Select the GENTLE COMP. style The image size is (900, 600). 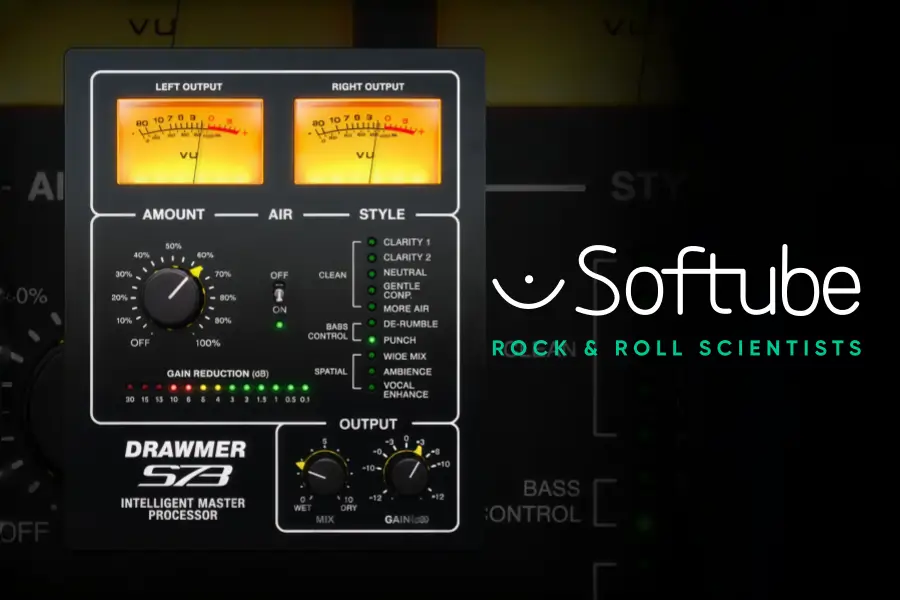click(x=371, y=290)
